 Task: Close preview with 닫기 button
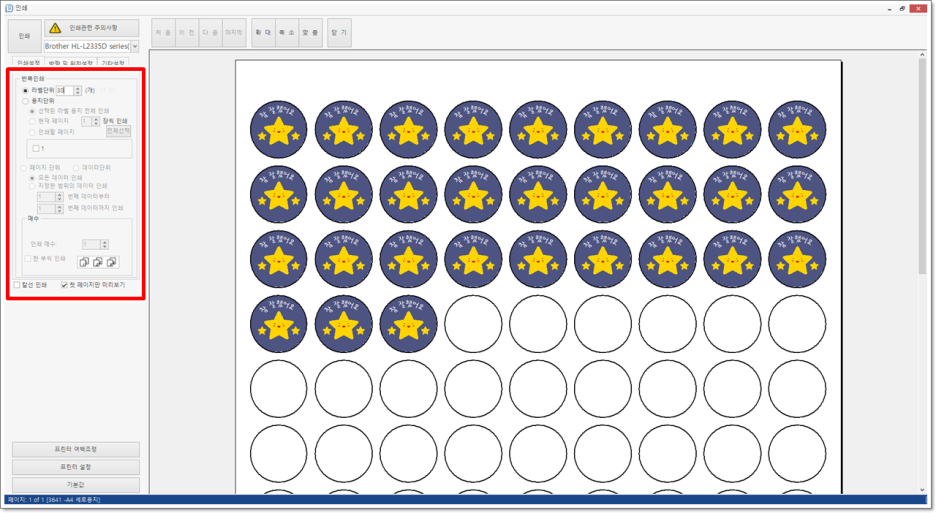(339, 33)
